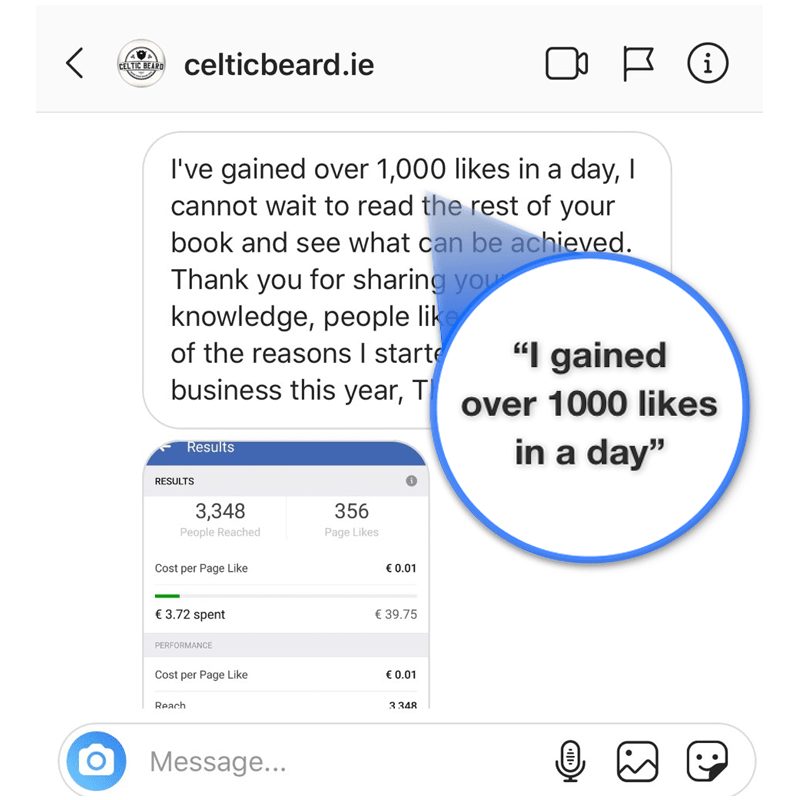800x800 pixels.
Task: Tap the back arrow beside Results
Action: tap(164, 447)
